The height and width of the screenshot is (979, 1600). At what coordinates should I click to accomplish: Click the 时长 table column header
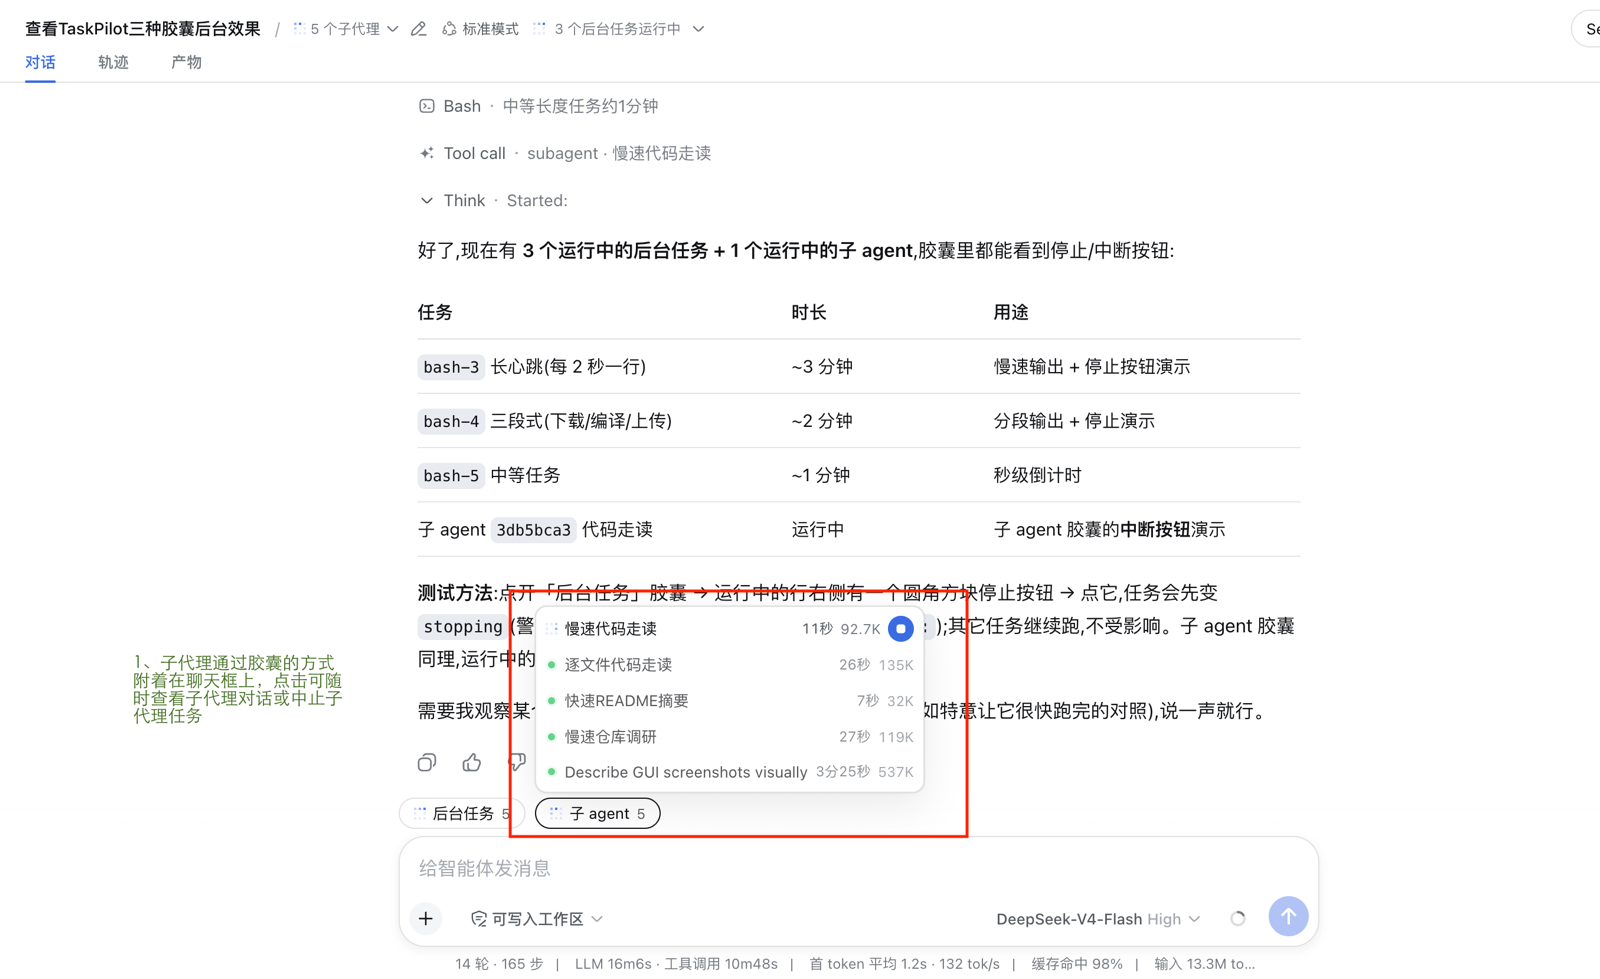pyautogui.click(x=809, y=313)
